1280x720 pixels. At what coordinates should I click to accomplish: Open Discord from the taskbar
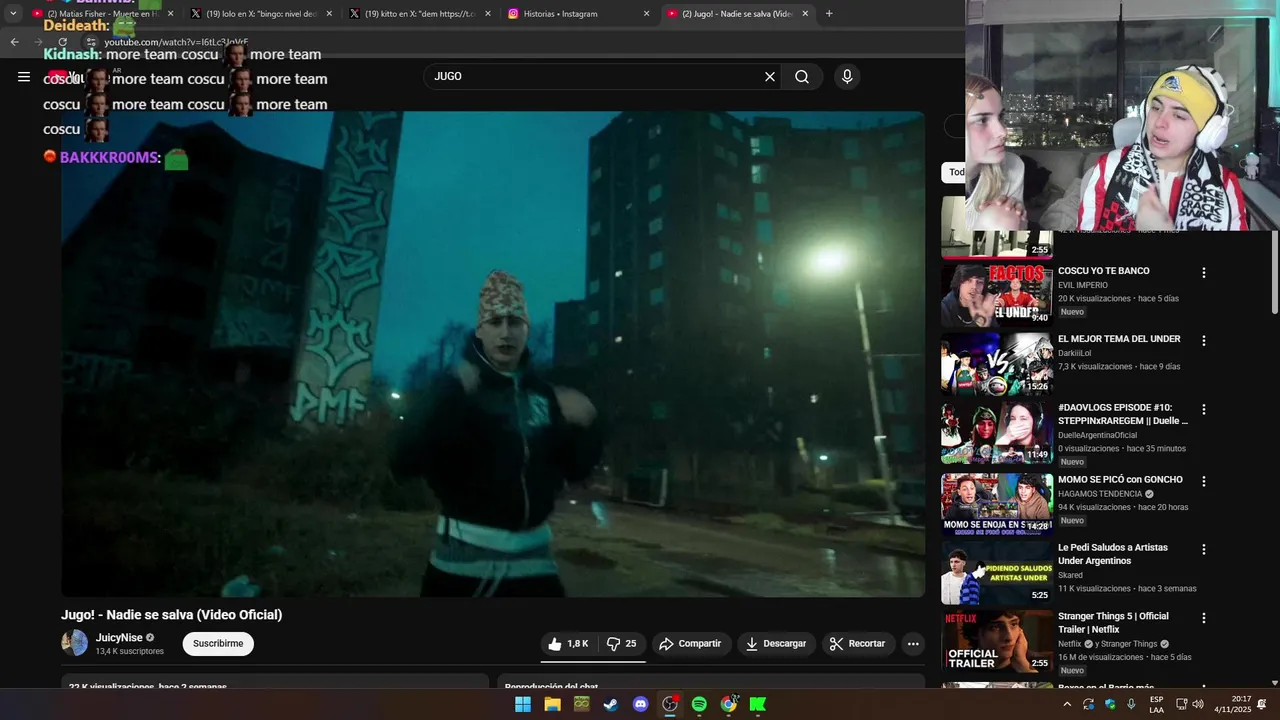coord(640,704)
